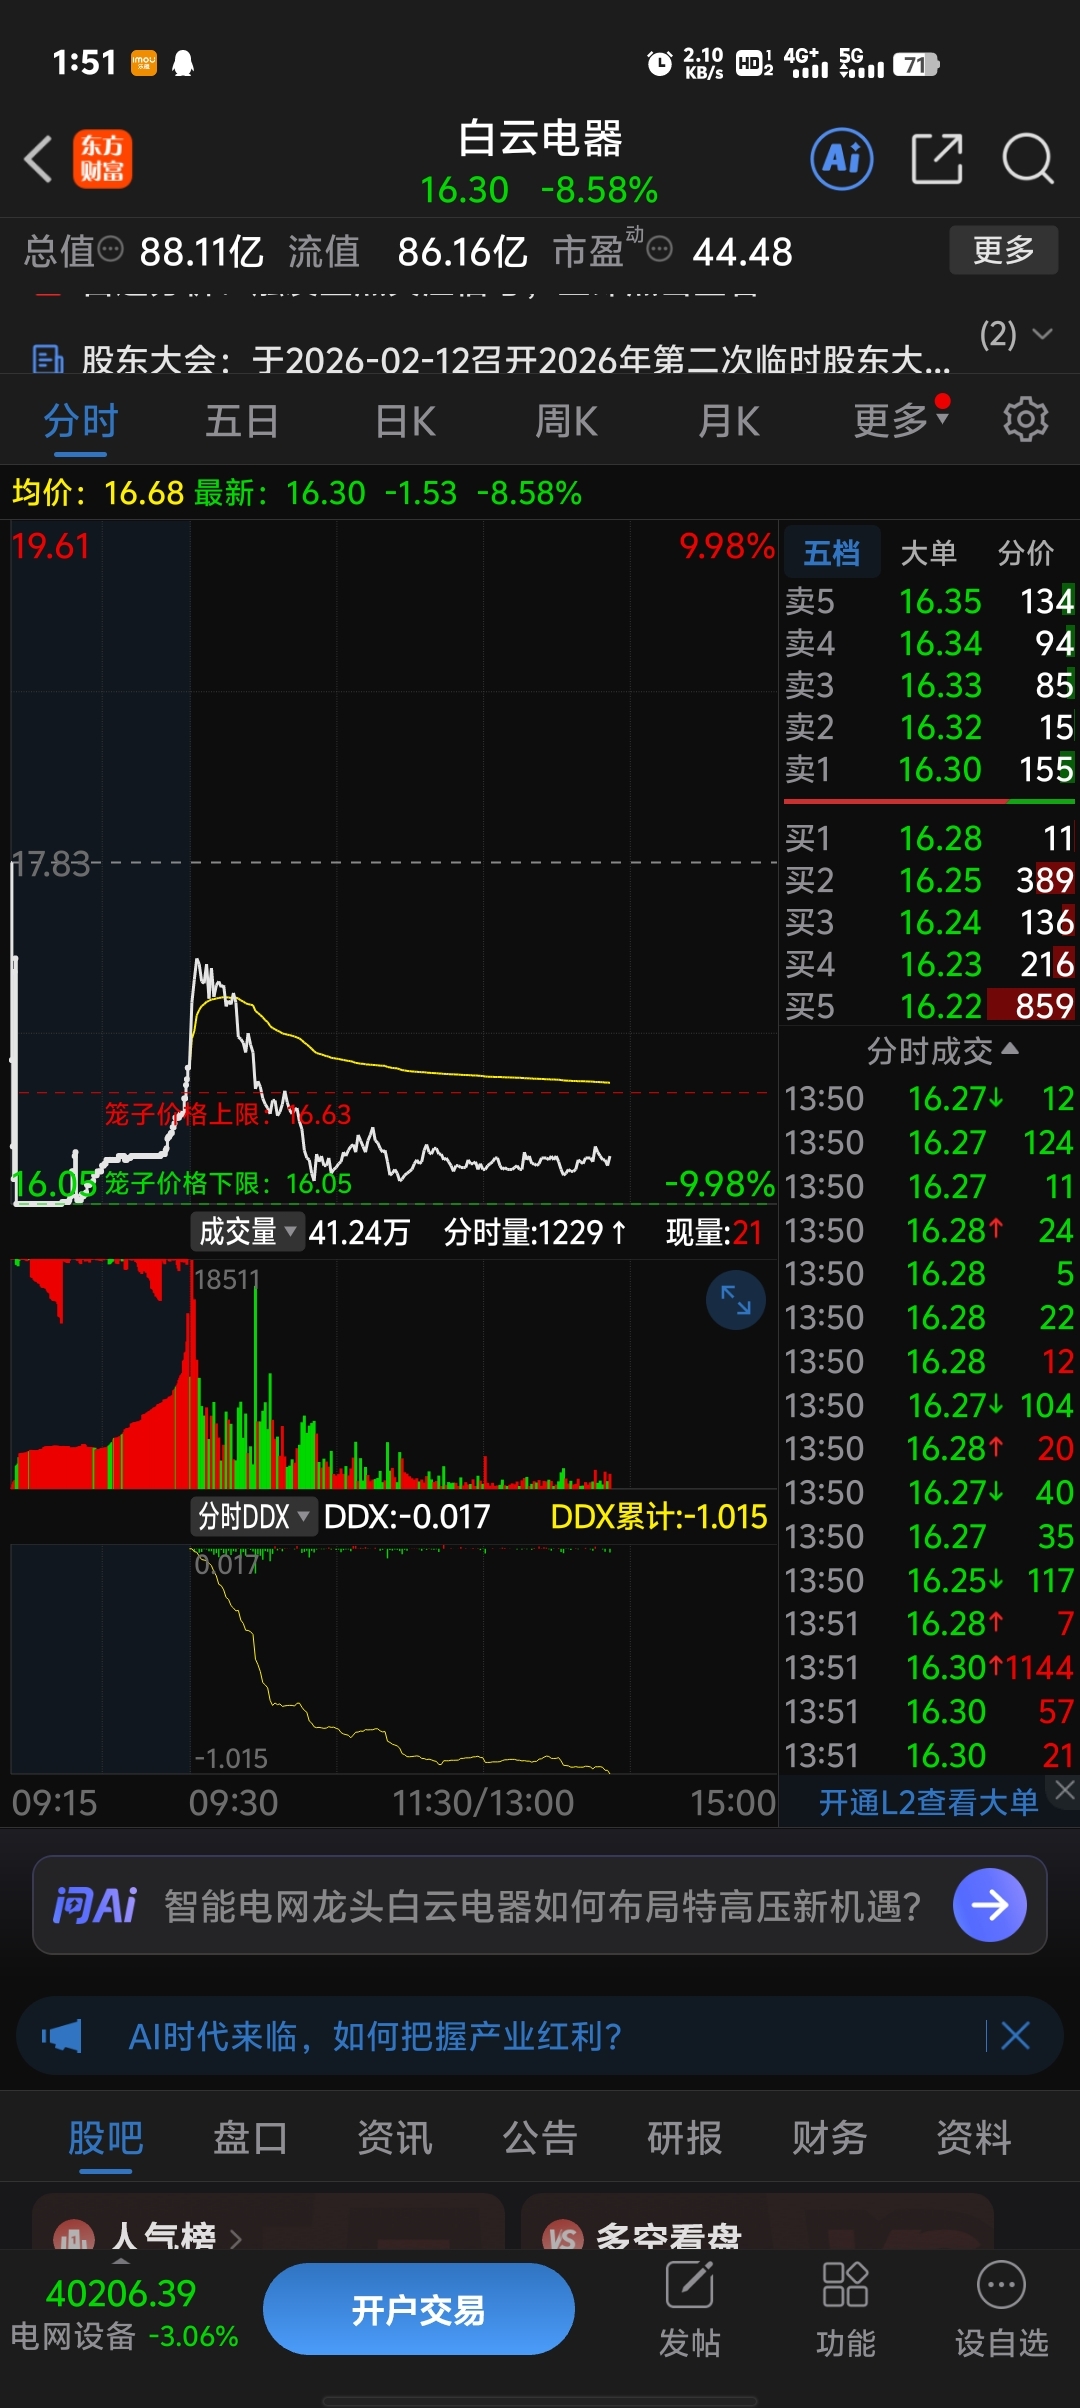This screenshot has height=2408, width=1080.
Task: Tap the 卖3 16.33 85 row
Action: [929, 685]
